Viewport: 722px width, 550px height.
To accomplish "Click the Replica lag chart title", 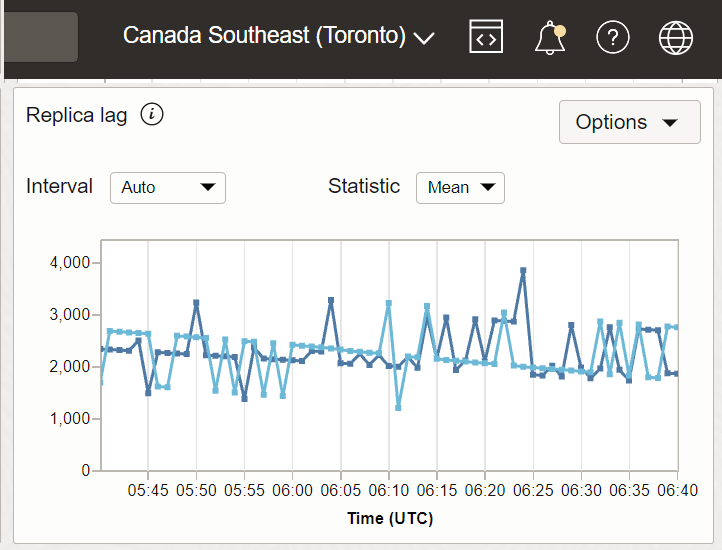I will pyautogui.click(x=77, y=115).
